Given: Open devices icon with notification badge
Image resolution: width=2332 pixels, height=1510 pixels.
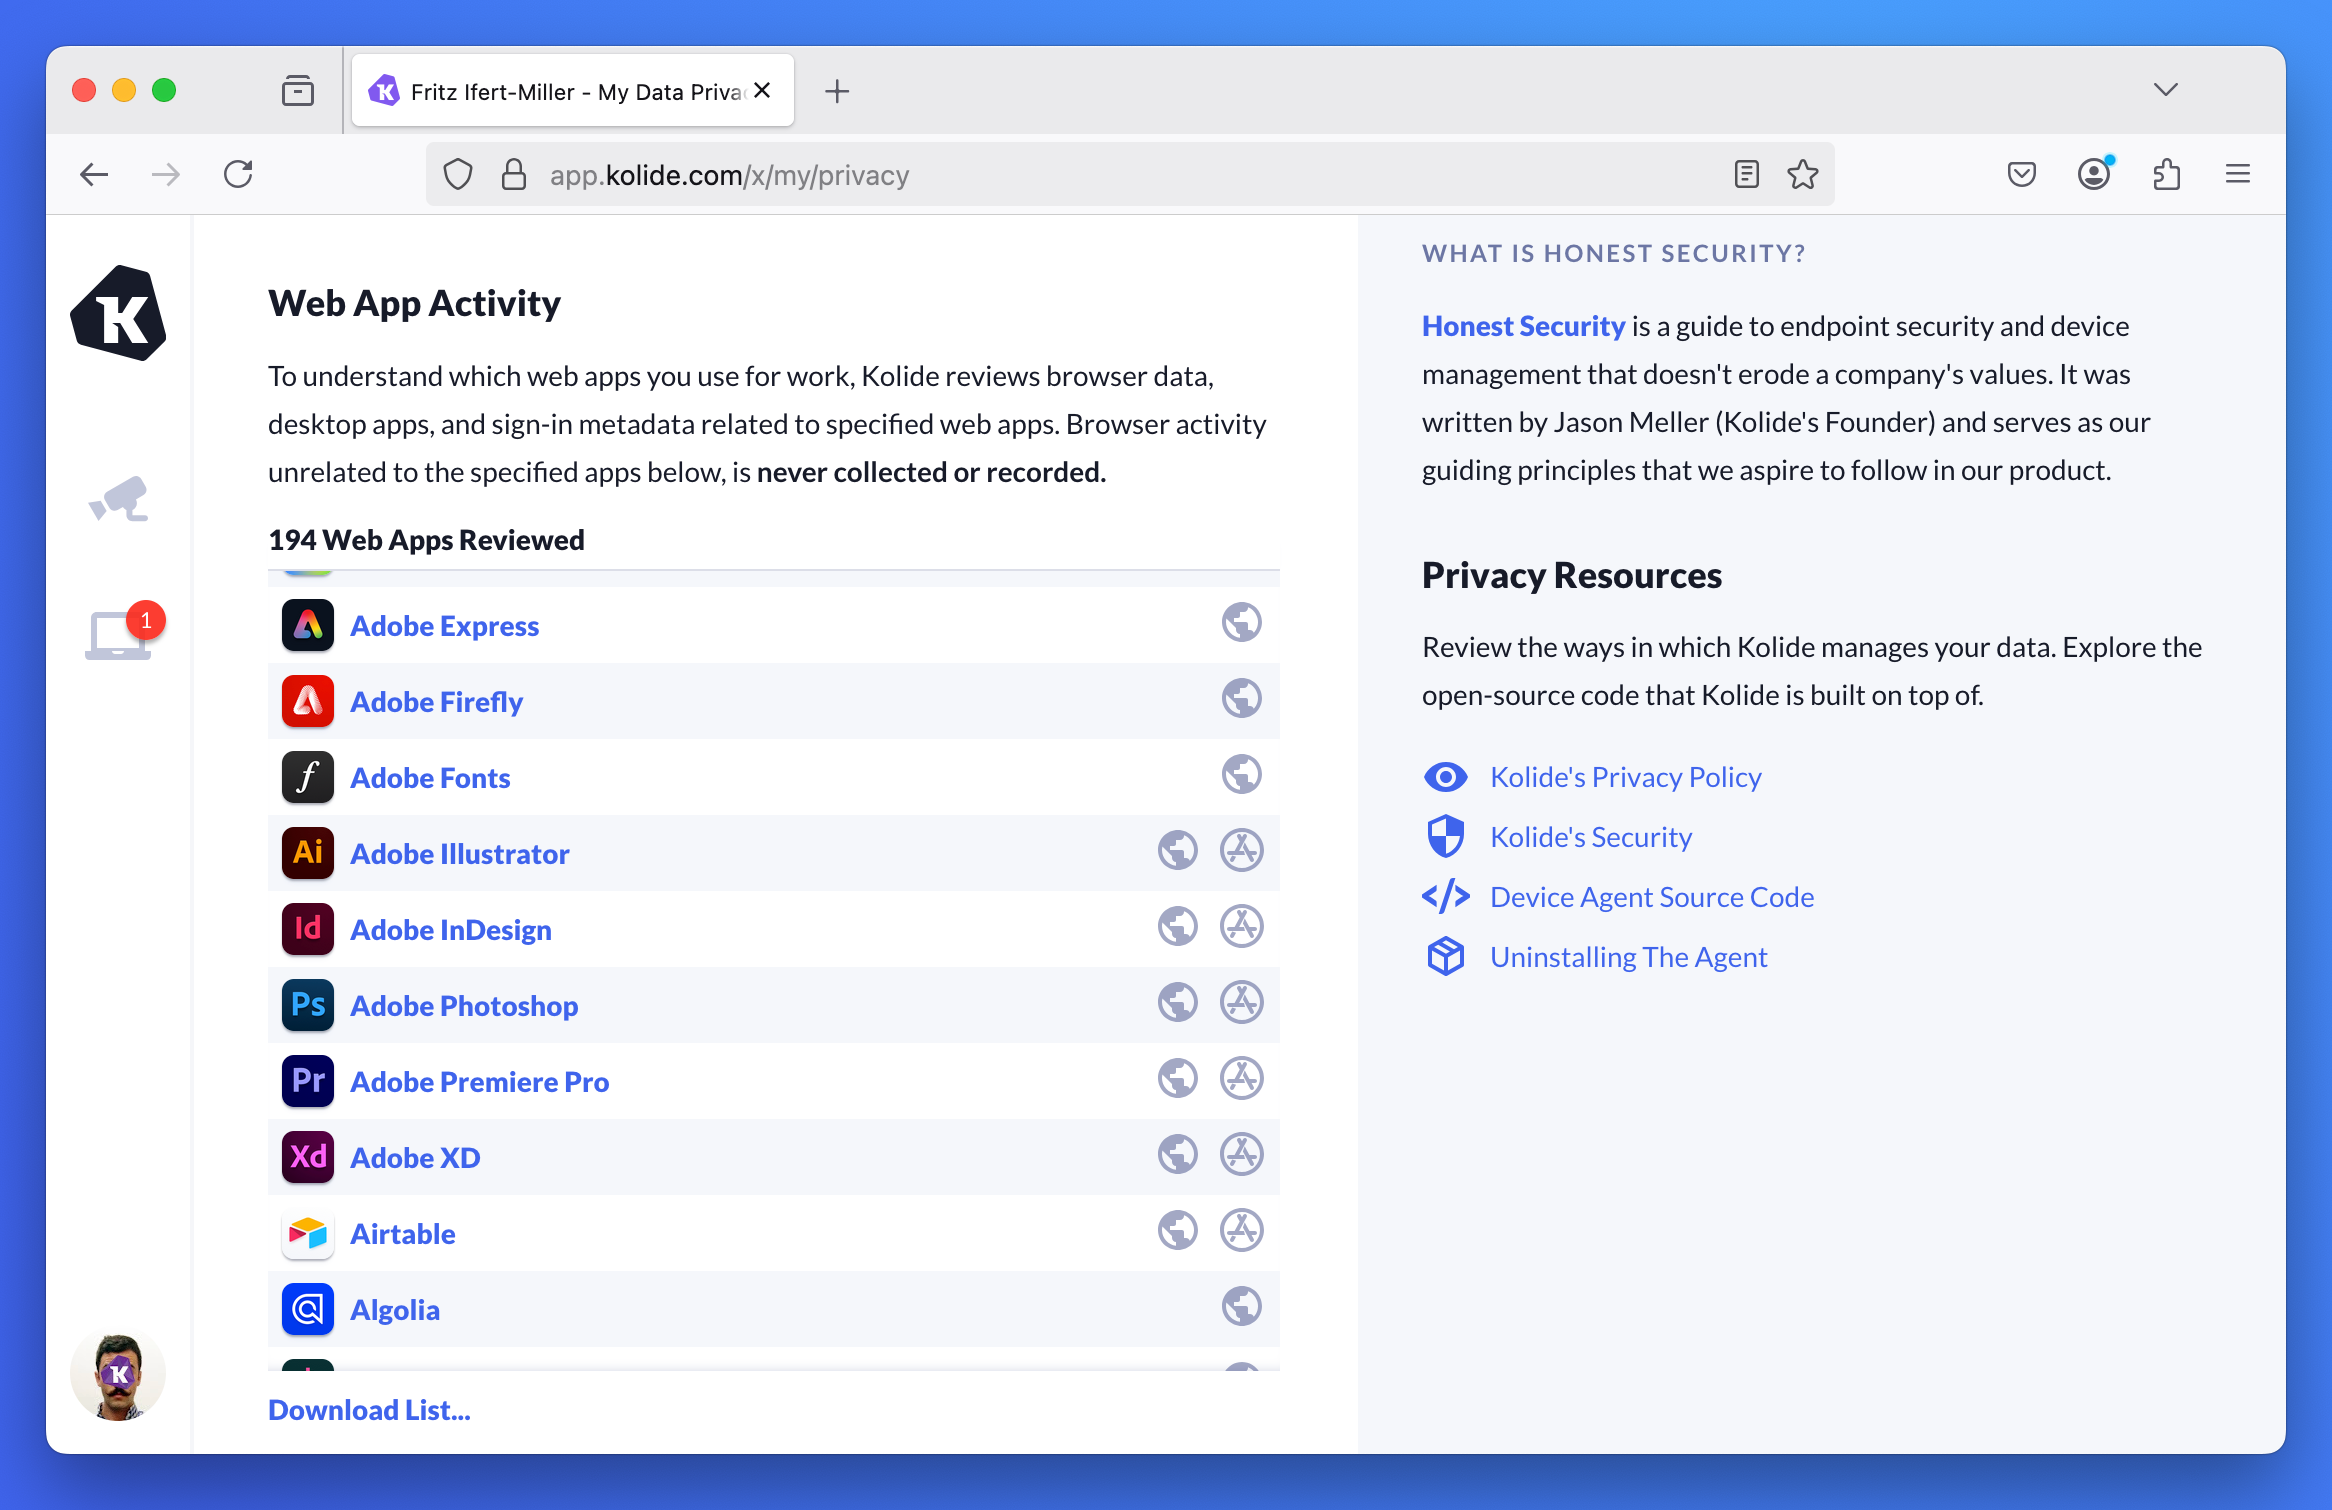Looking at the screenshot, I should tap(118, 634).
